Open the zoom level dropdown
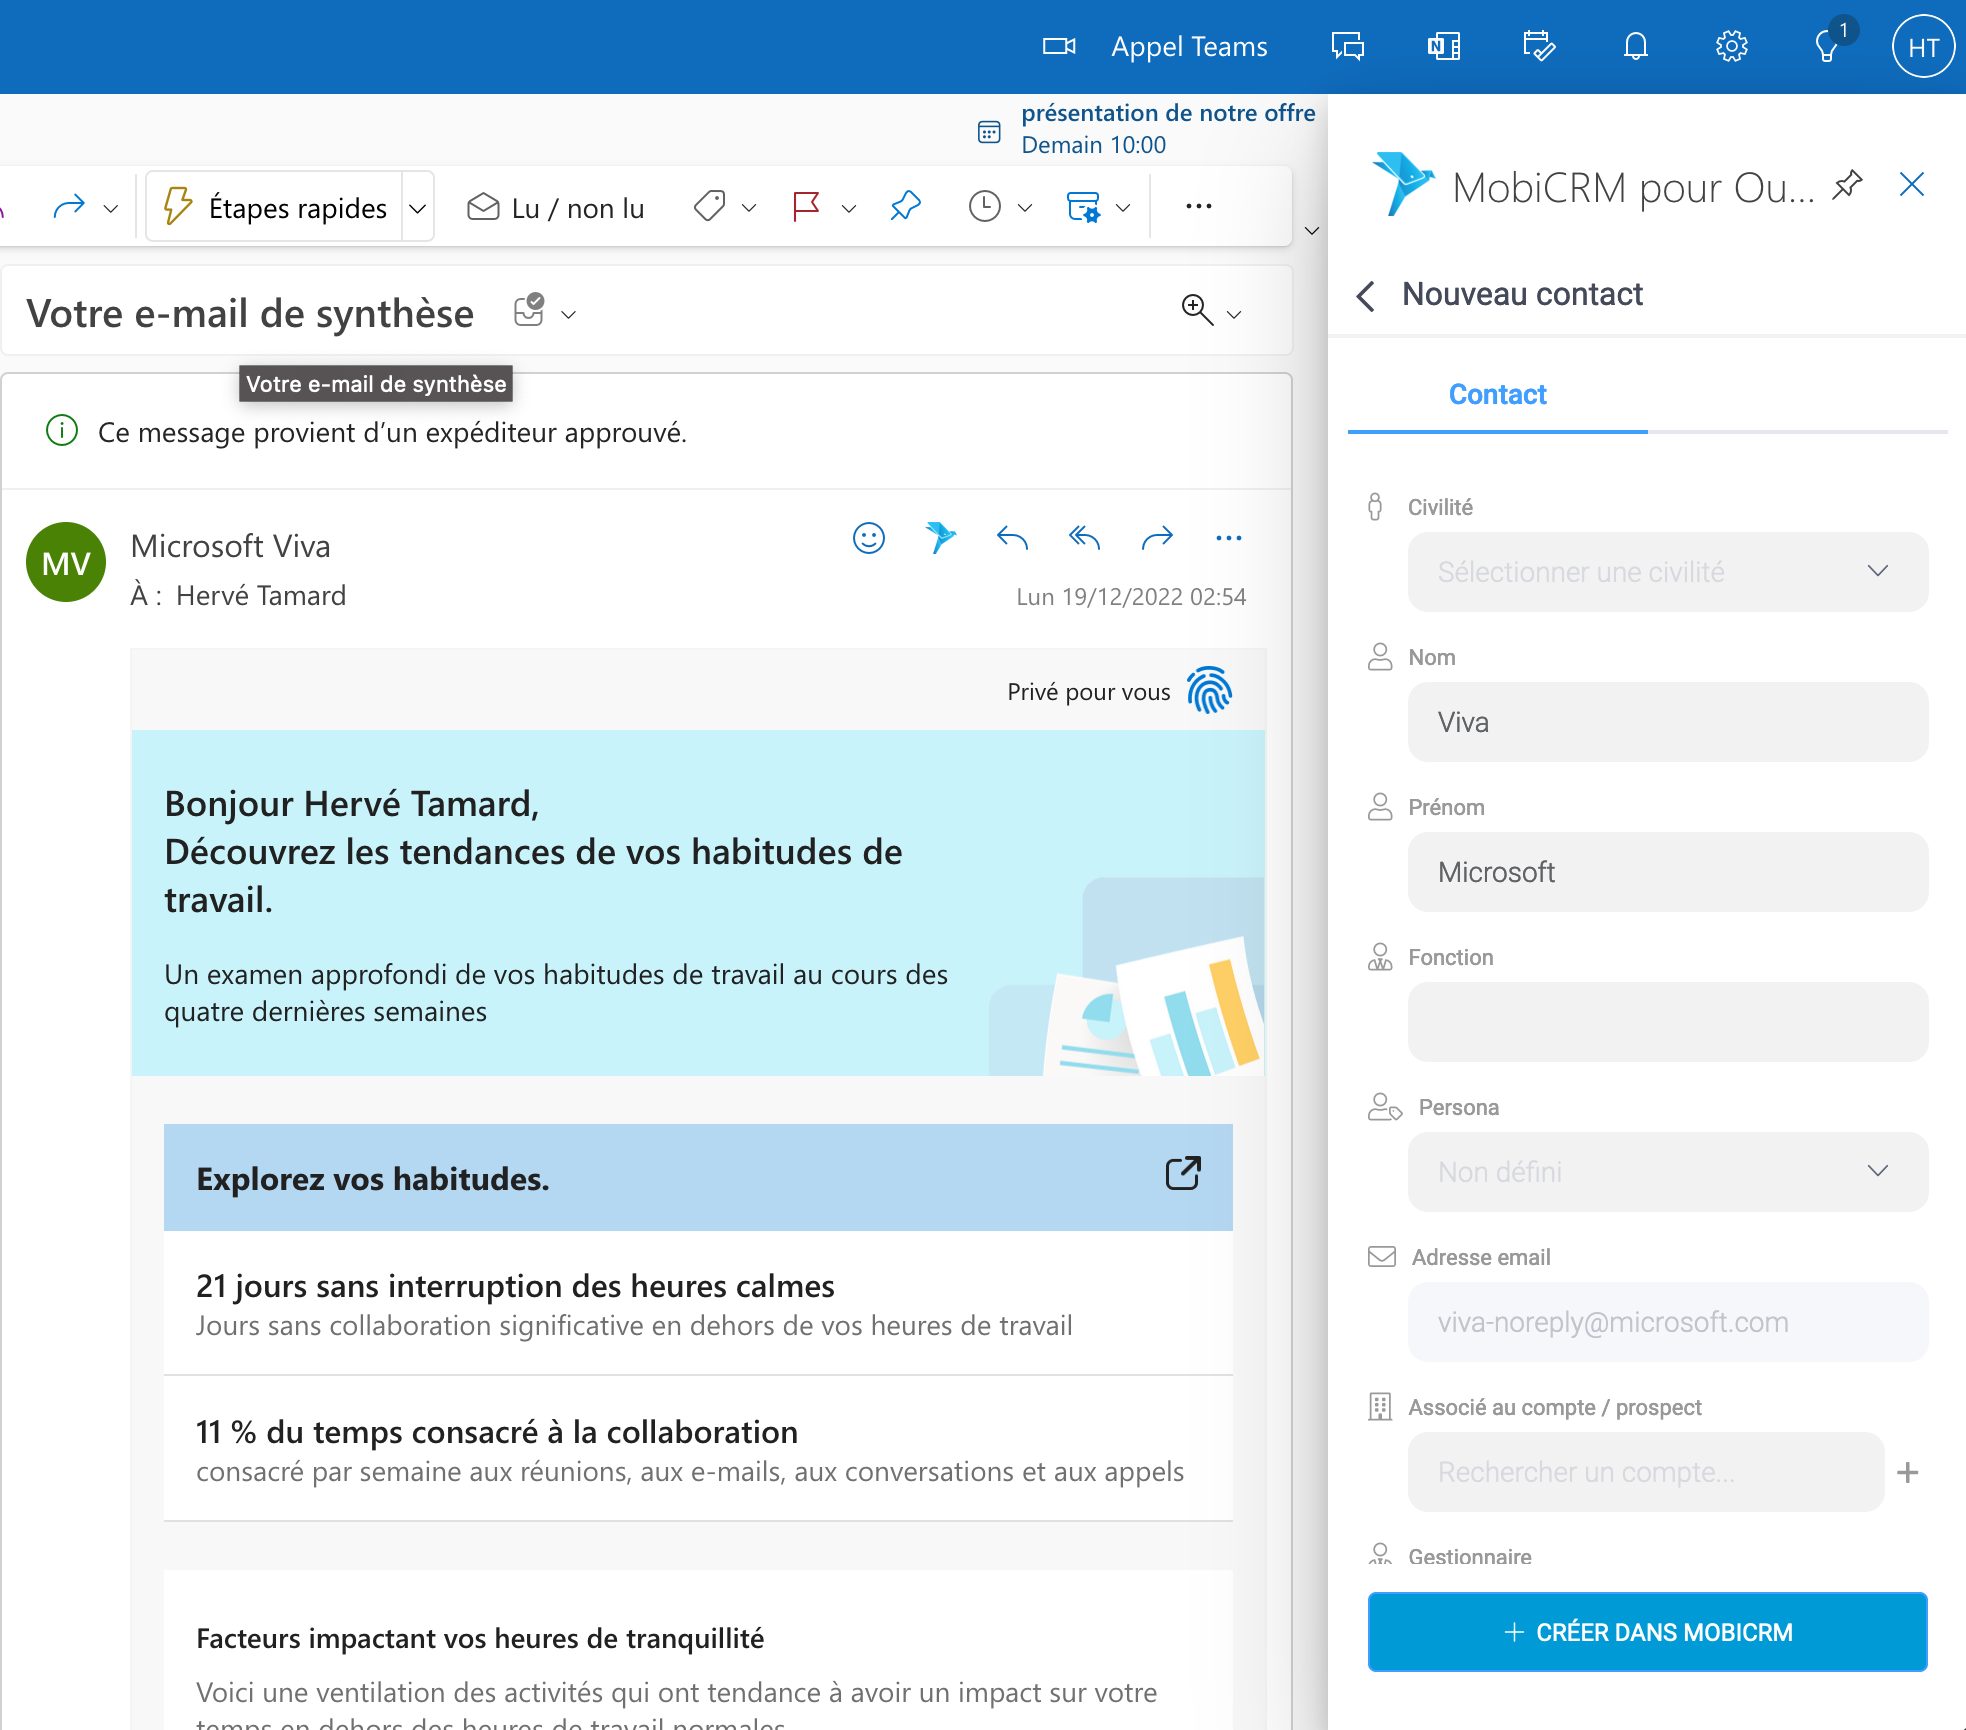The height and width of the screenshot is (1730, 1966). [x=1234, y=314]
